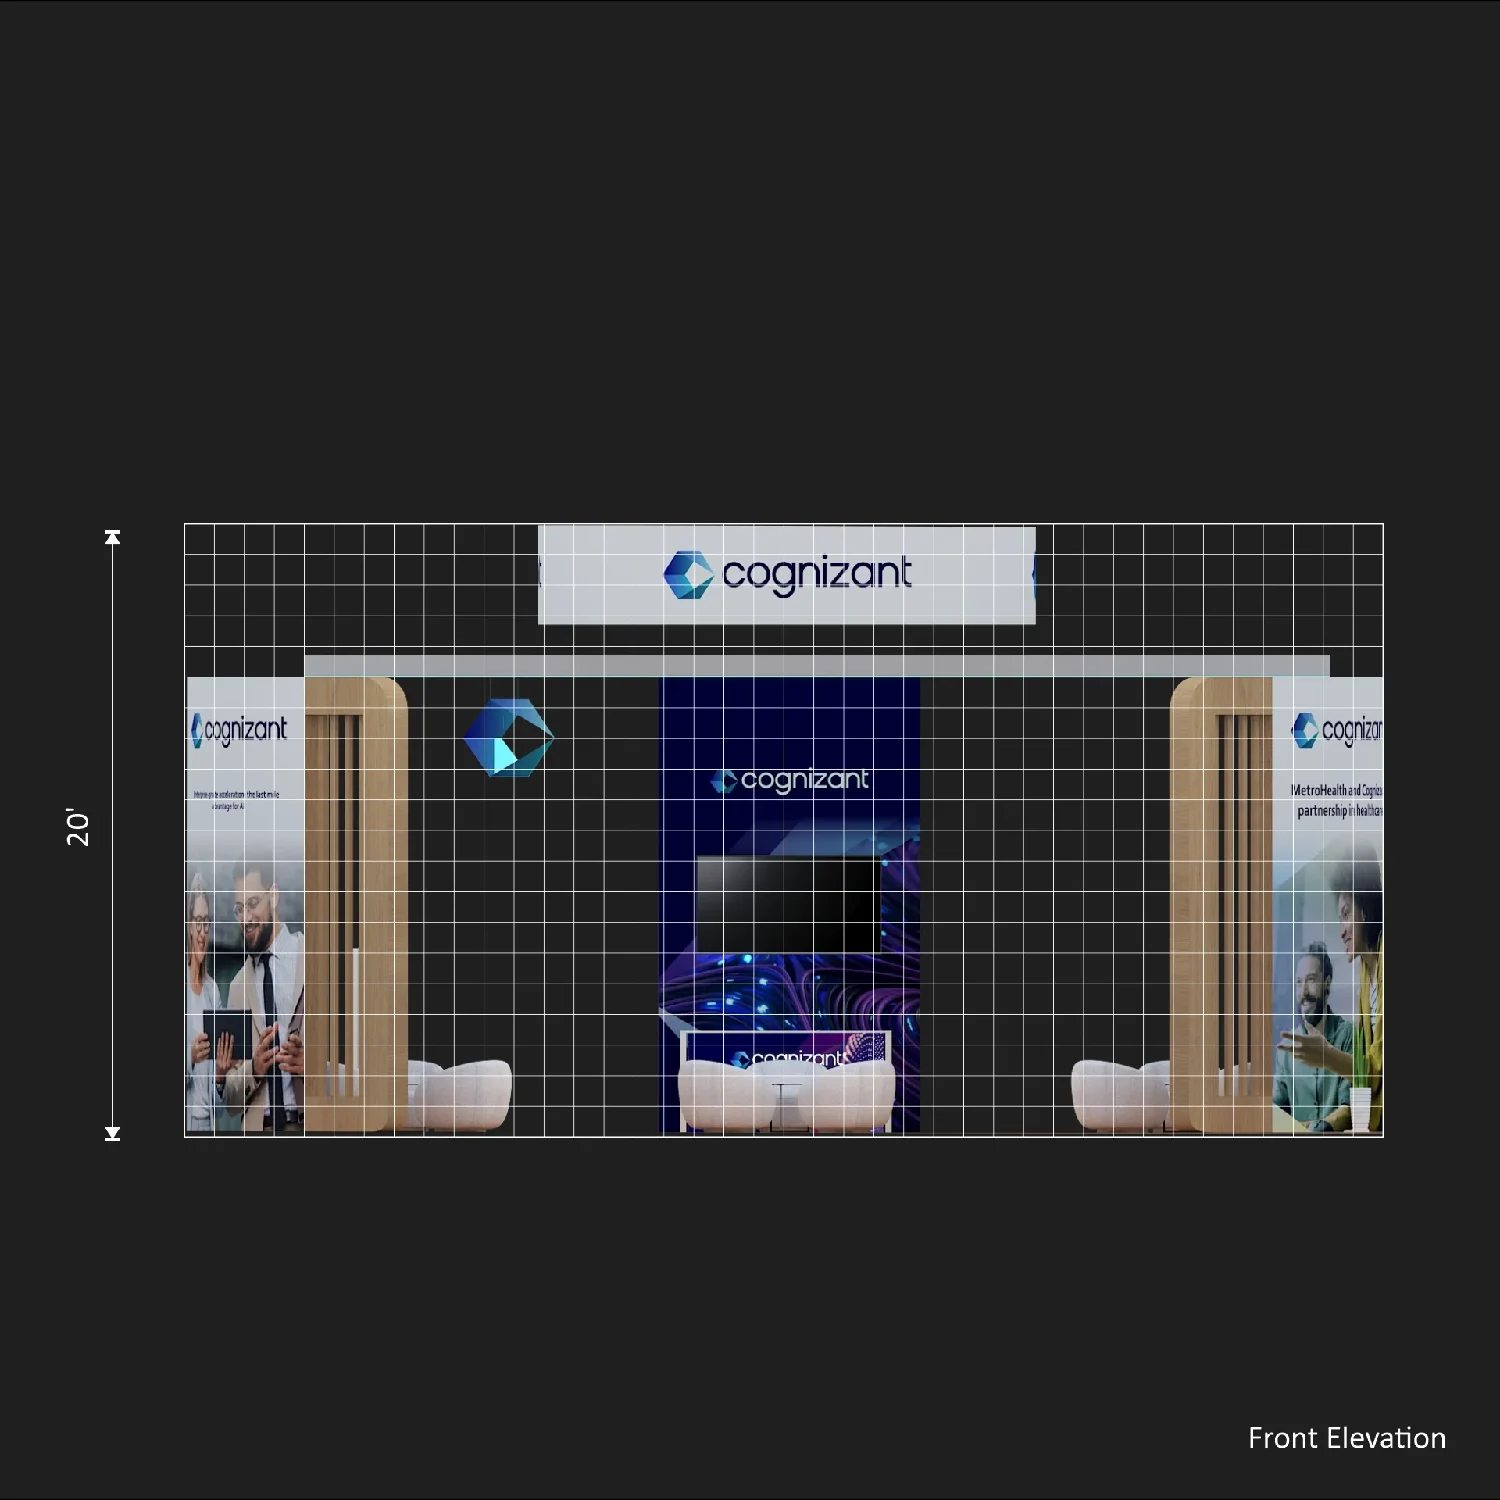This screenshot has height=1500, width=1500.
Task: Click the cognizant logo on the right banner
Action: [x=1337, y=730]
